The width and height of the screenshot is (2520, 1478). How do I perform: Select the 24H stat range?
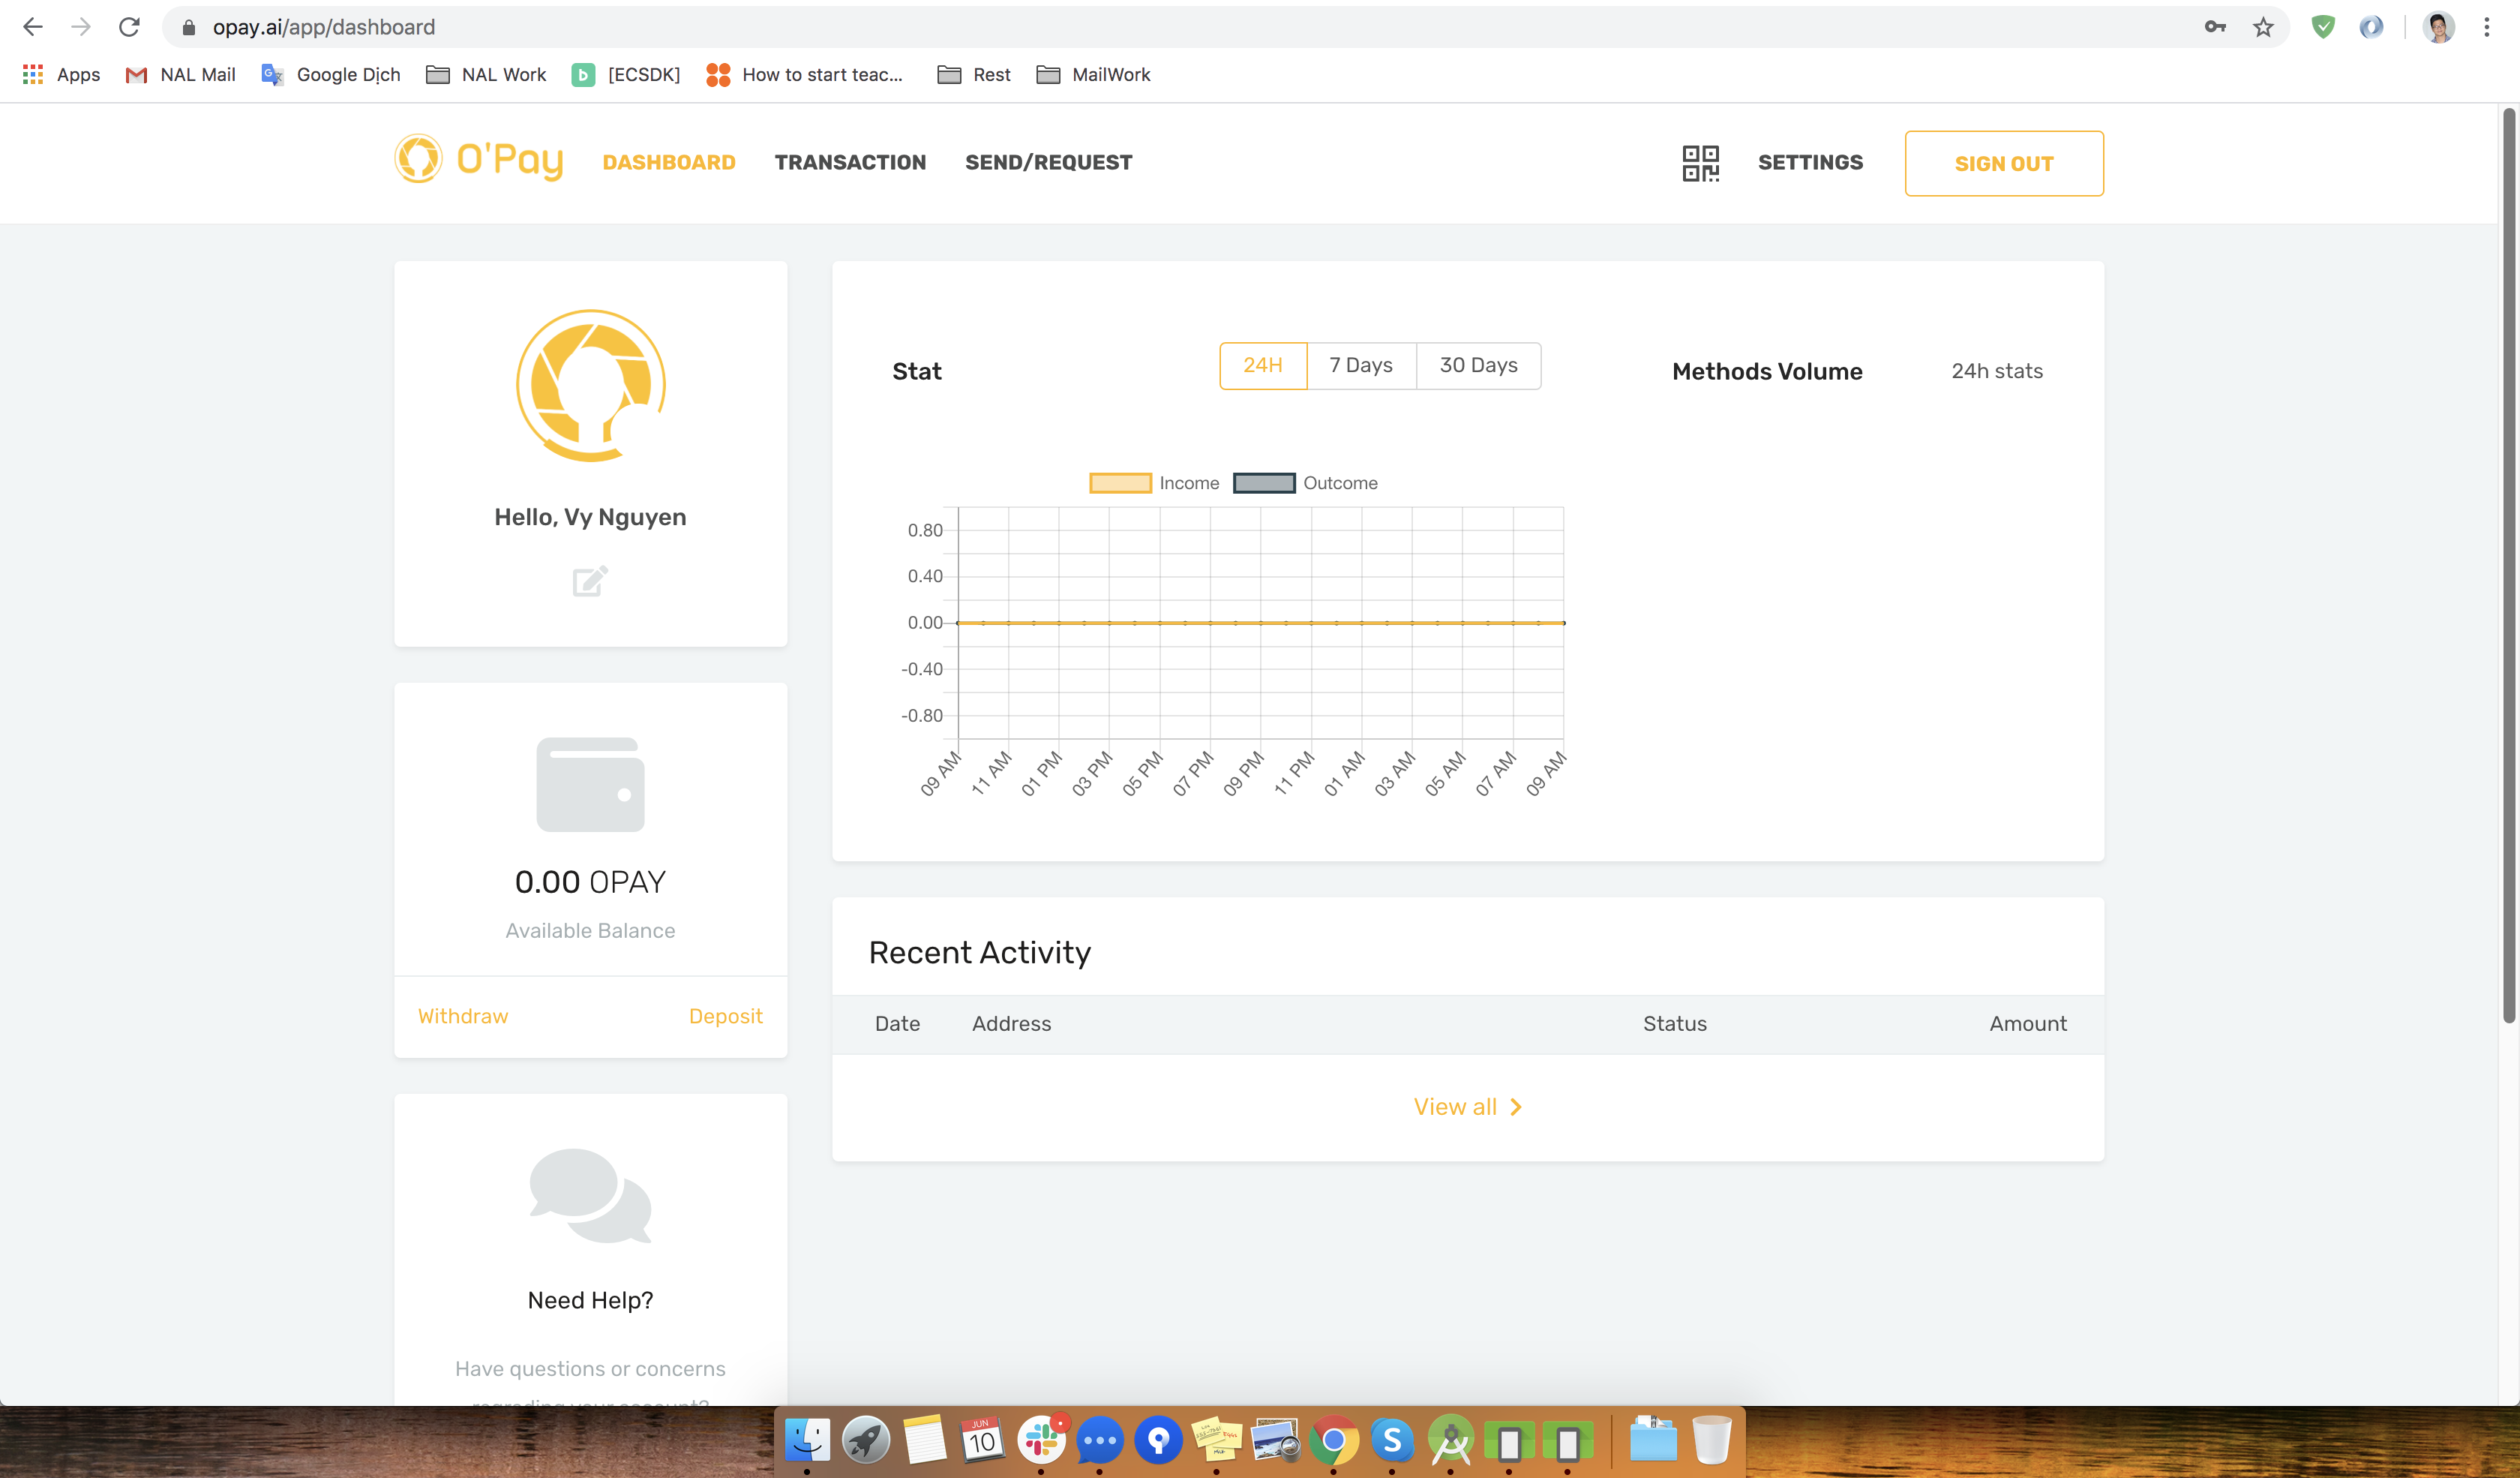tap(1262, 366)
